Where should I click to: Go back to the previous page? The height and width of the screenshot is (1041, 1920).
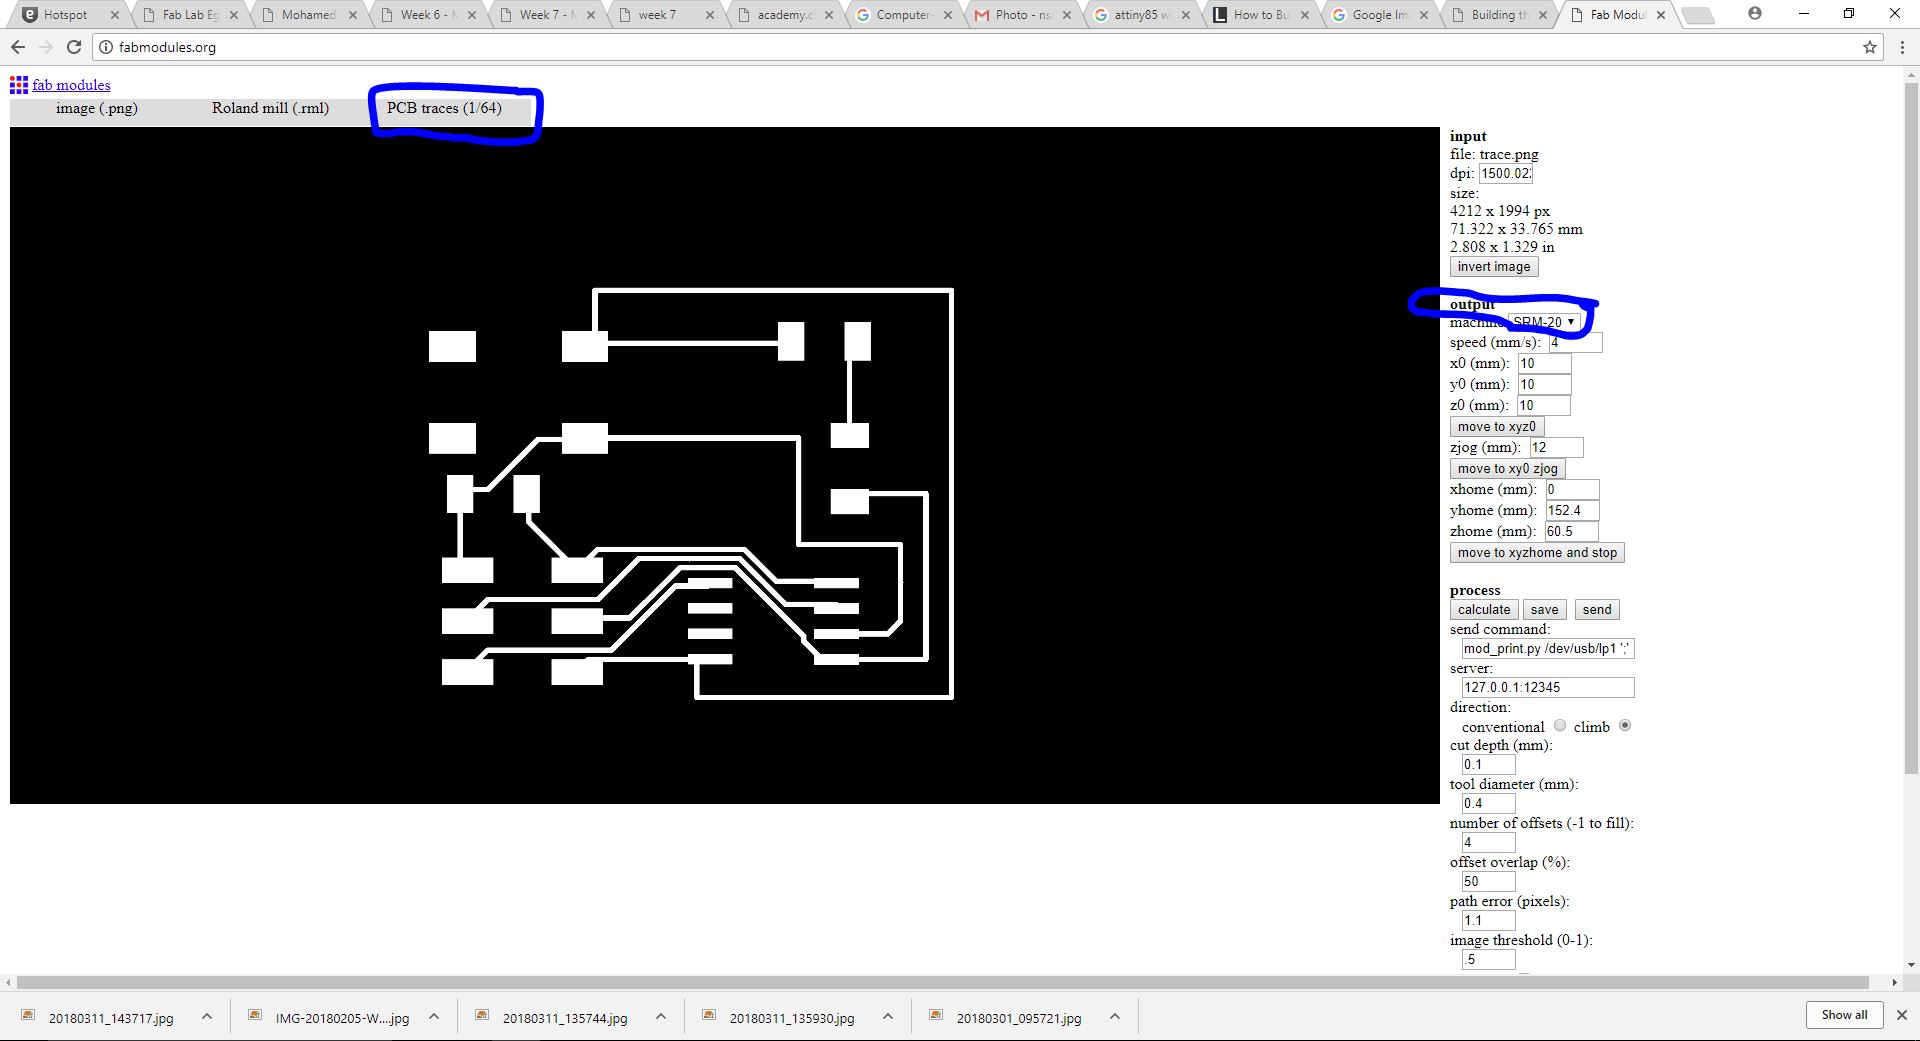18,47
